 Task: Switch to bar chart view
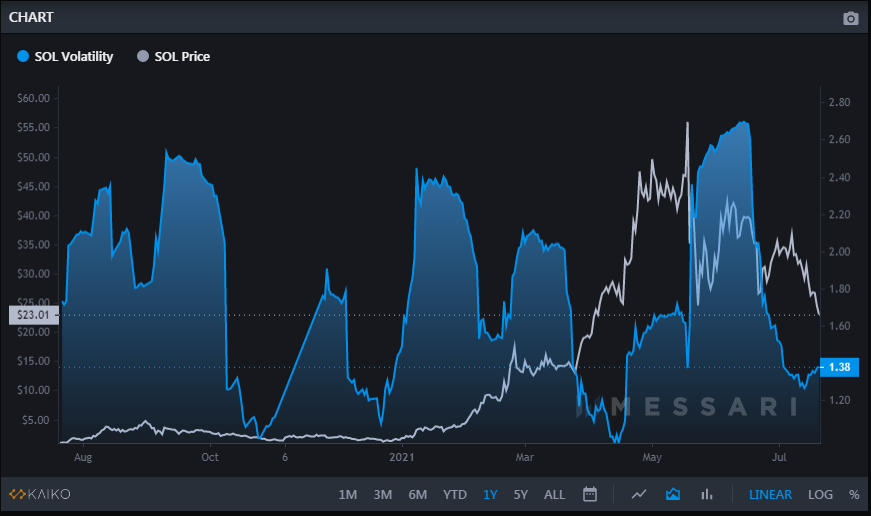click(707, 494)
